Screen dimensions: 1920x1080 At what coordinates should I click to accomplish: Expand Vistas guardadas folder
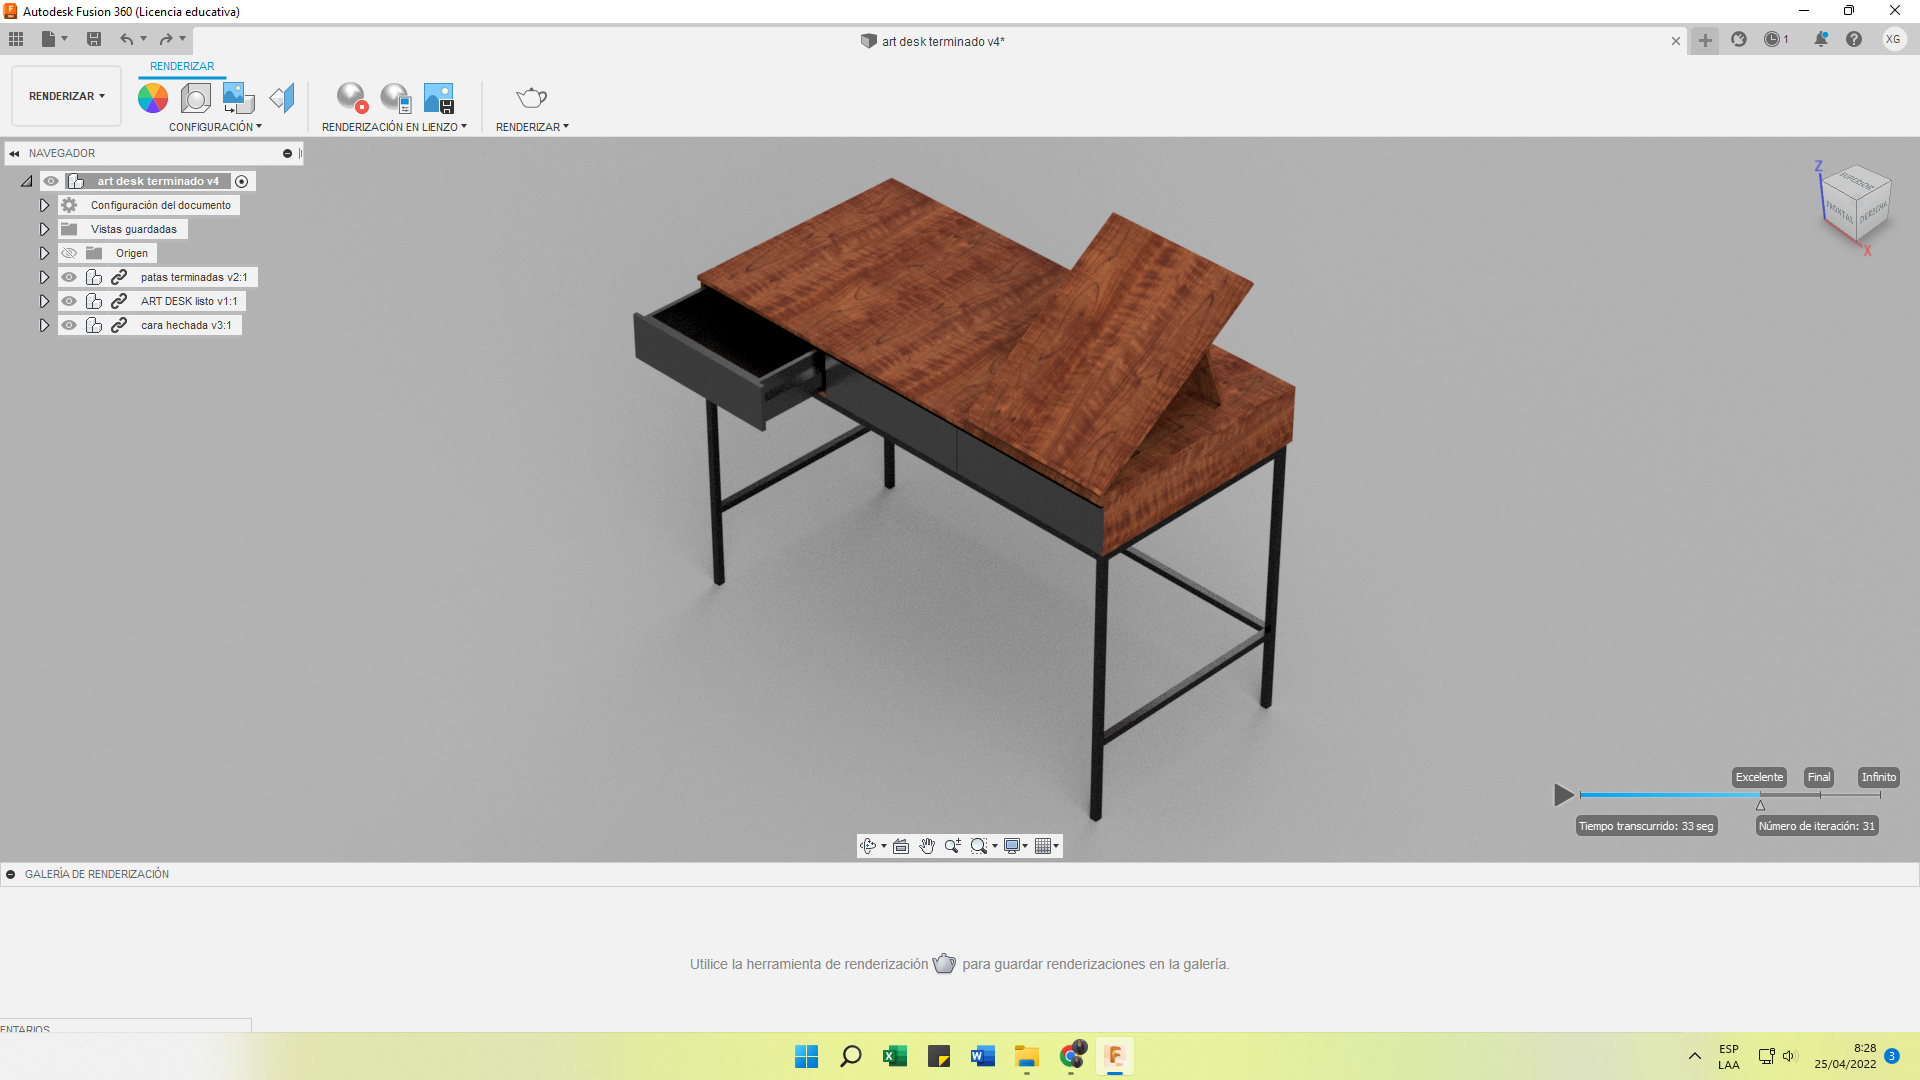click(x=44, y=229)
